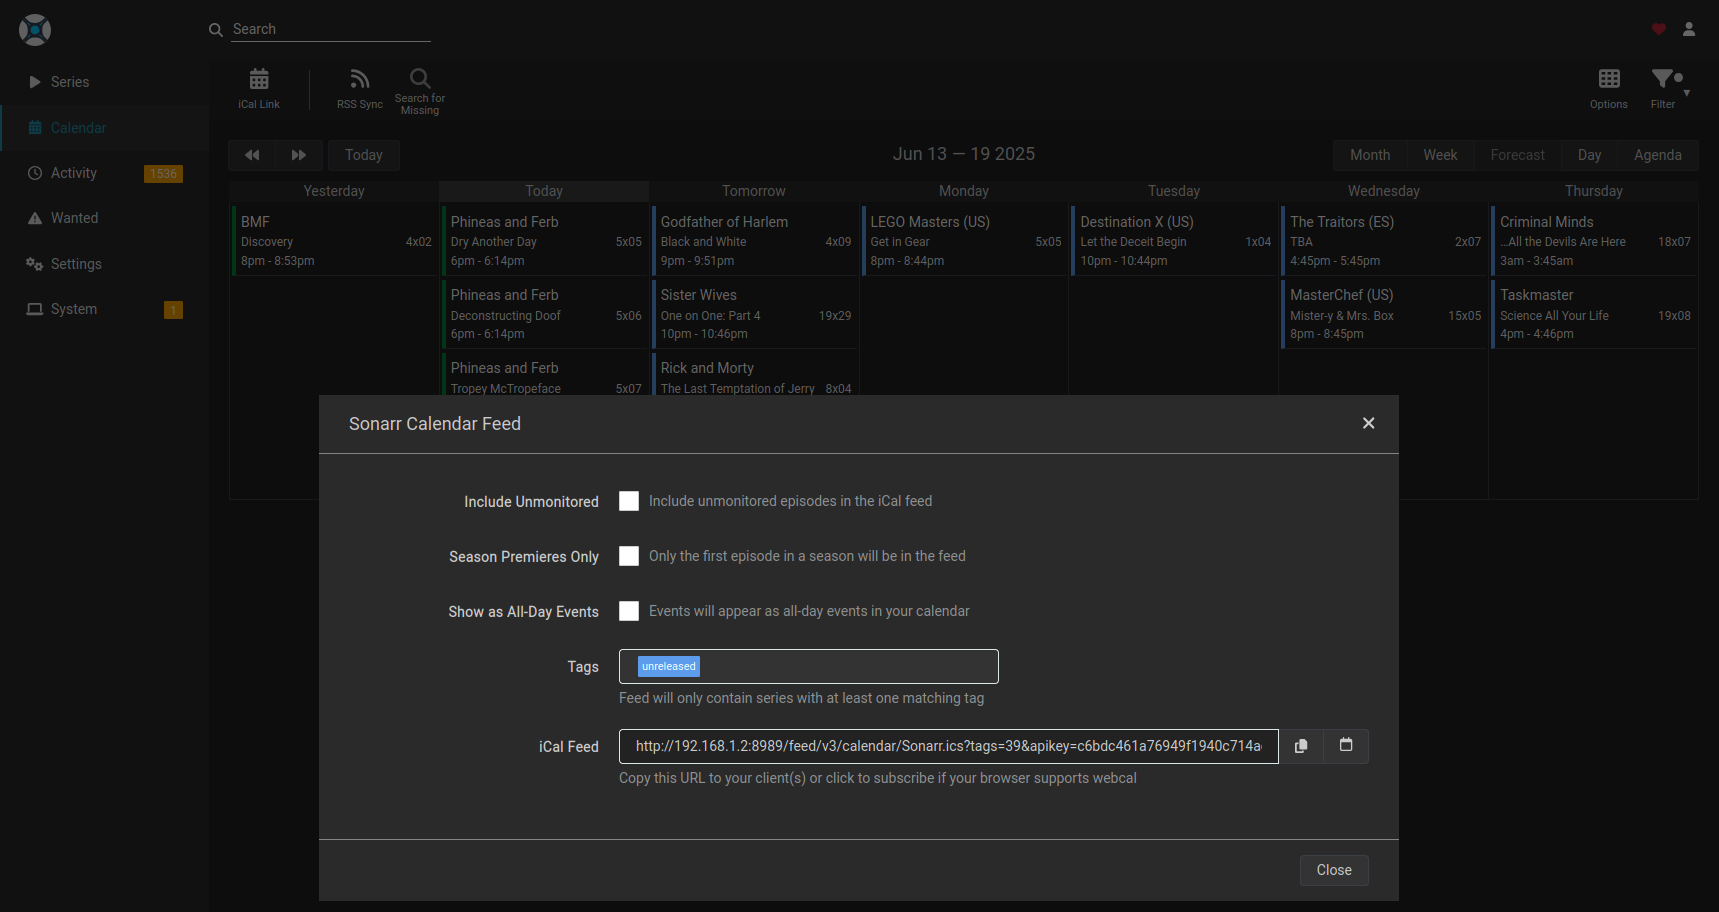This screenshot has height=912, width=1719.
Task: Click the search magnifier icon
Action: (215, 30)
